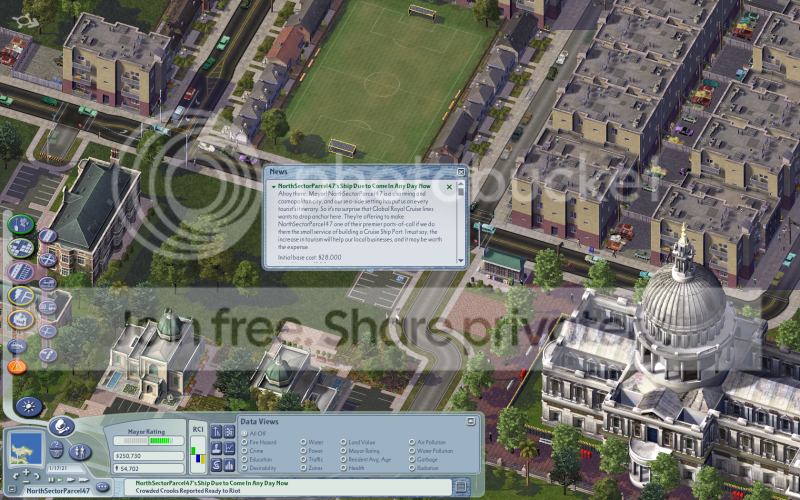Dismiss the cruise ship news item
The width and height of the screenshot is (800, 500).
pyautogui.click(x=449, y=187)
